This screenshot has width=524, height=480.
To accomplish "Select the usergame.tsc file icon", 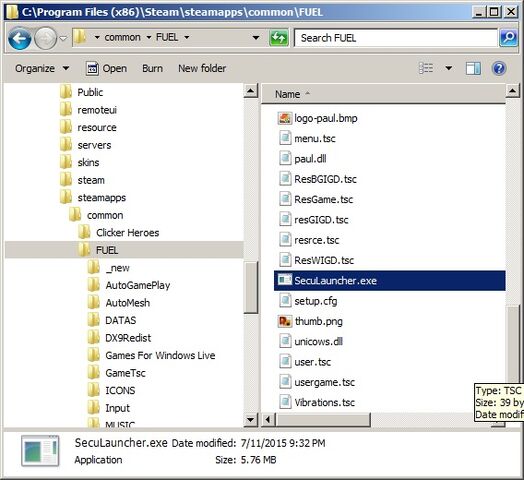I will (285, 382).
